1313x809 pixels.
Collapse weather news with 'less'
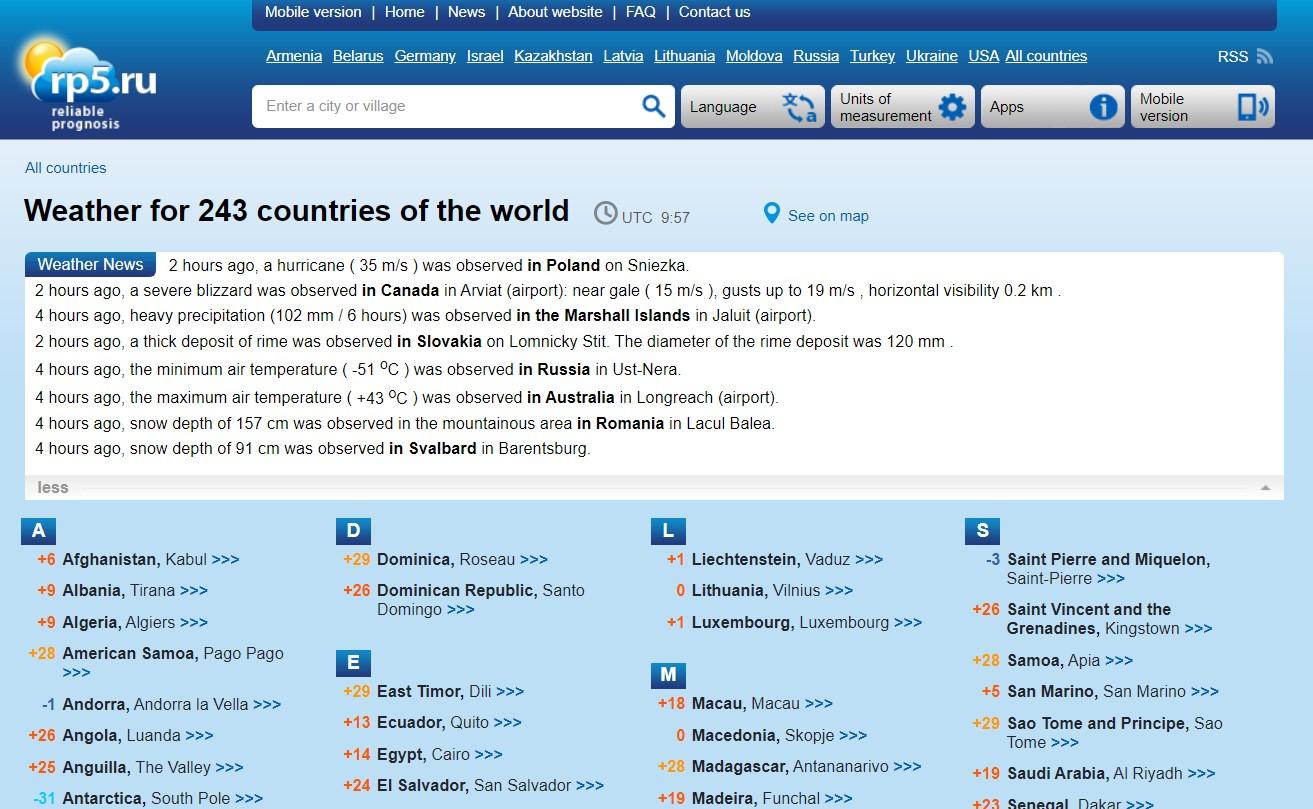[53, 487]
